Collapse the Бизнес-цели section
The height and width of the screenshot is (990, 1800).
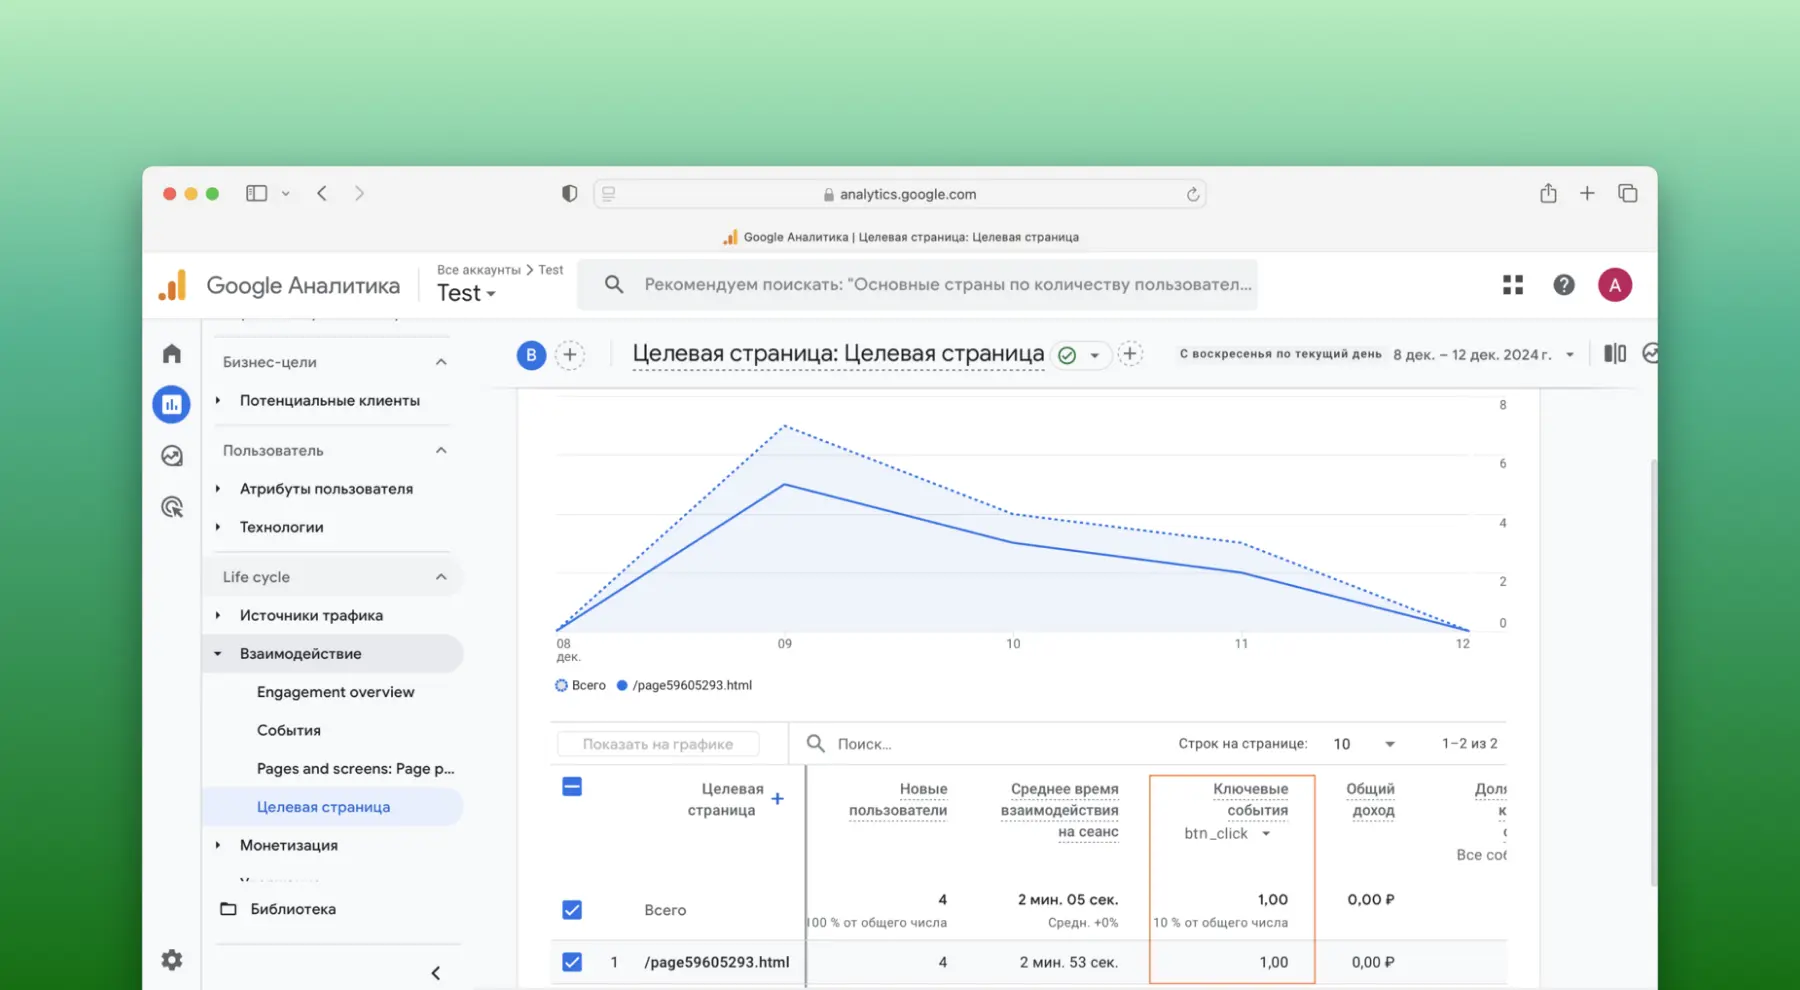[x=441, y=362]
